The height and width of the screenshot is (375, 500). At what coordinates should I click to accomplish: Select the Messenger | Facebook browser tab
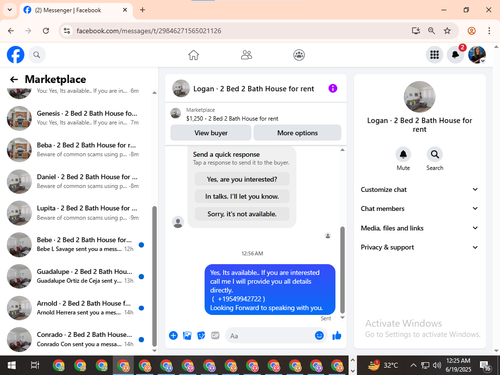pyautogui.click(x=76, y=10)
